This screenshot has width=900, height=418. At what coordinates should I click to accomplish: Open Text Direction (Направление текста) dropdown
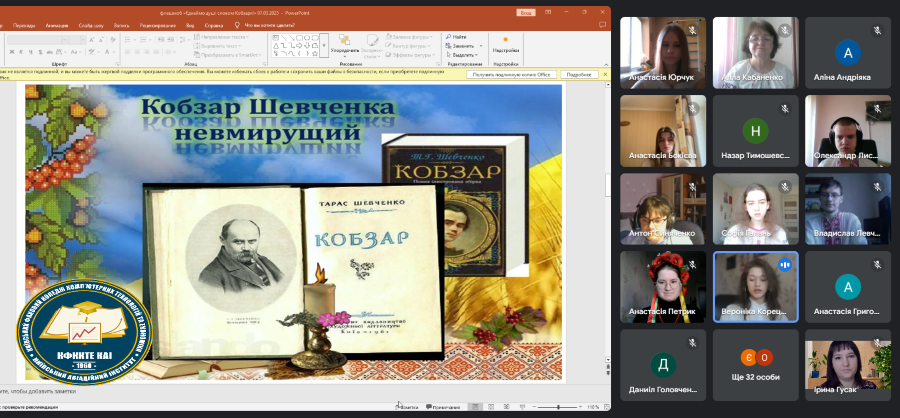tap(222, 37)
